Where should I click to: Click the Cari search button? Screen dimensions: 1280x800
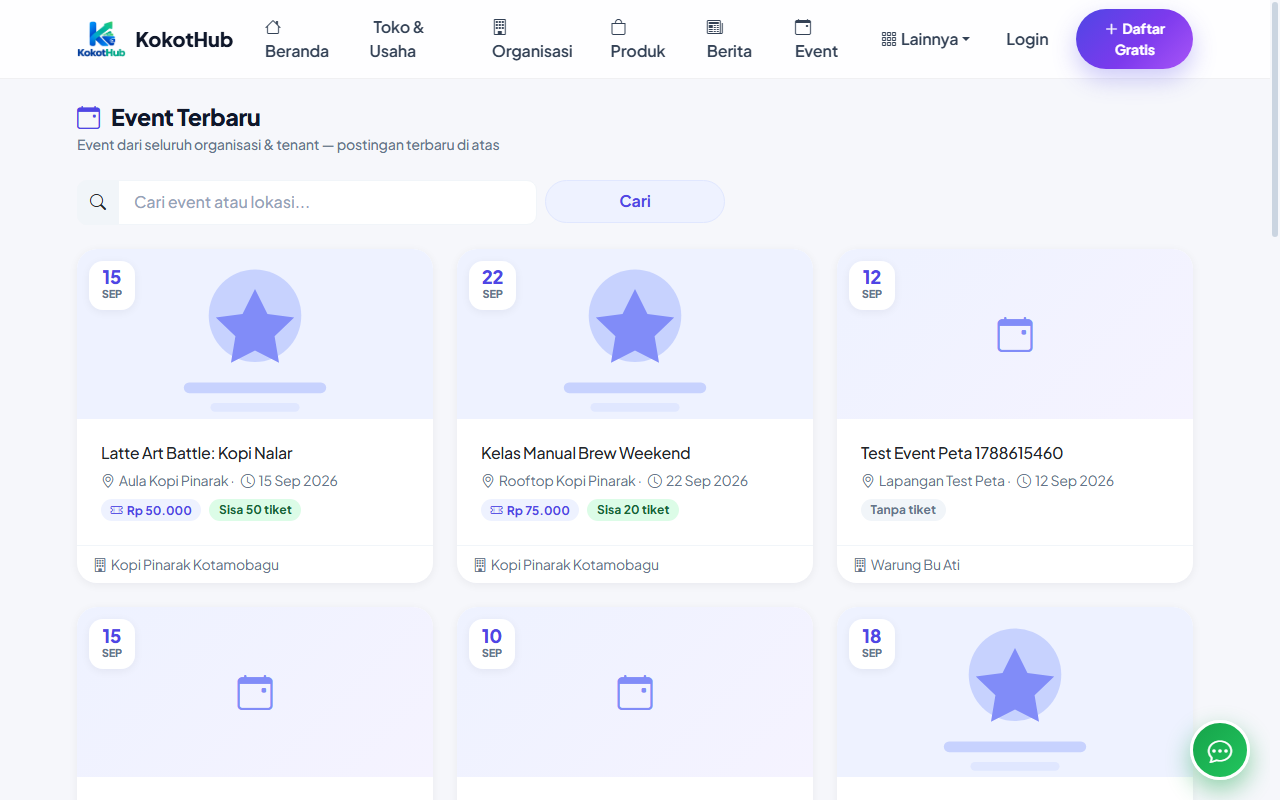point(635,201)
